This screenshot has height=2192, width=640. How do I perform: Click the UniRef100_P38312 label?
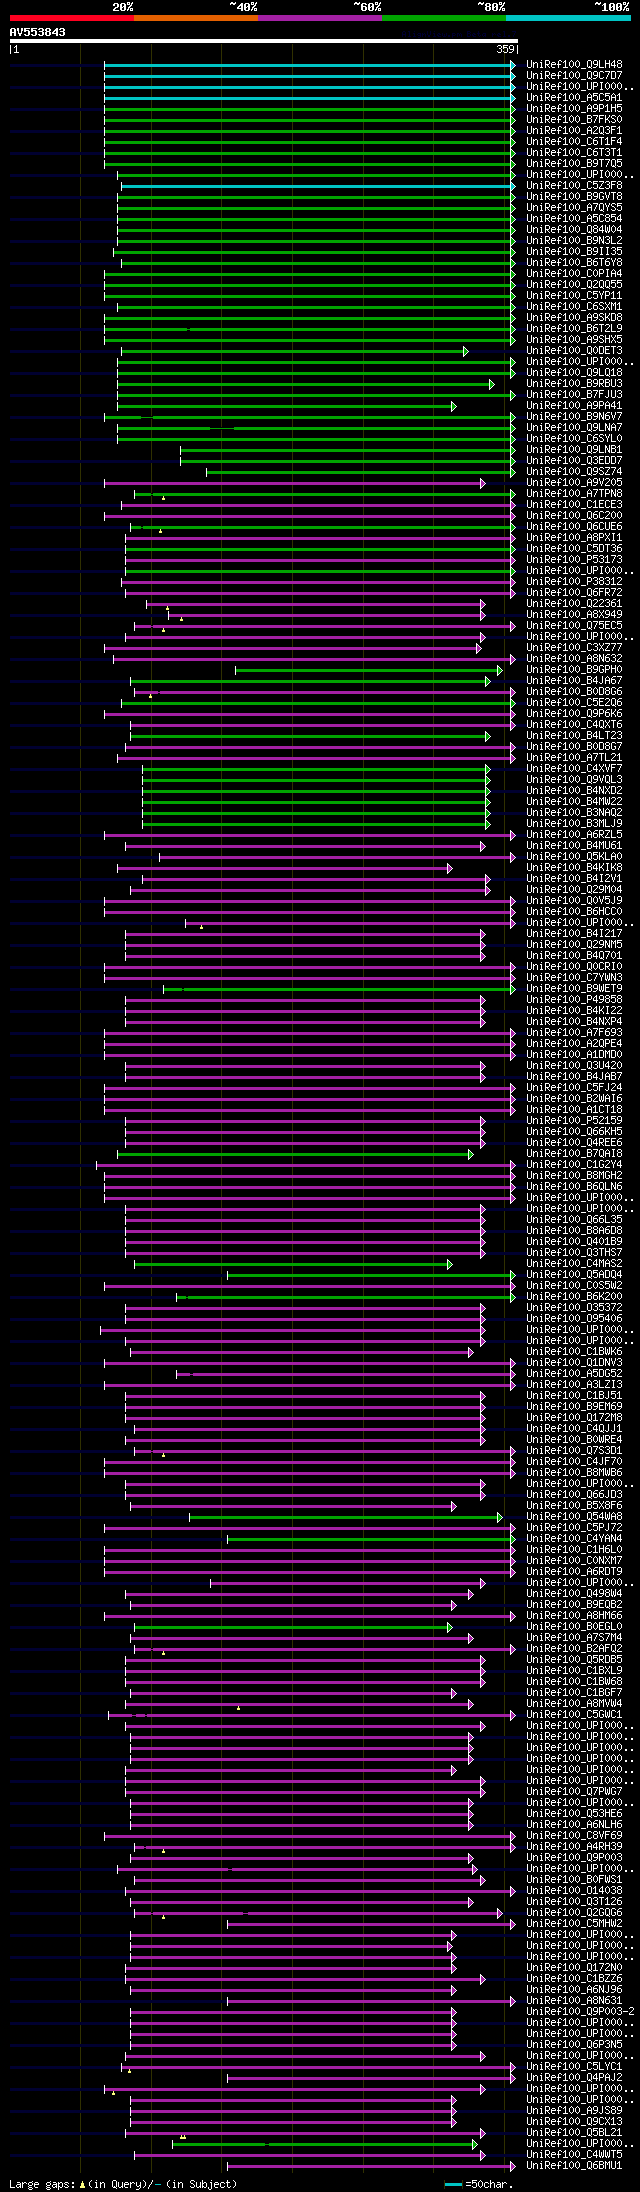click(x=574, y=582)
